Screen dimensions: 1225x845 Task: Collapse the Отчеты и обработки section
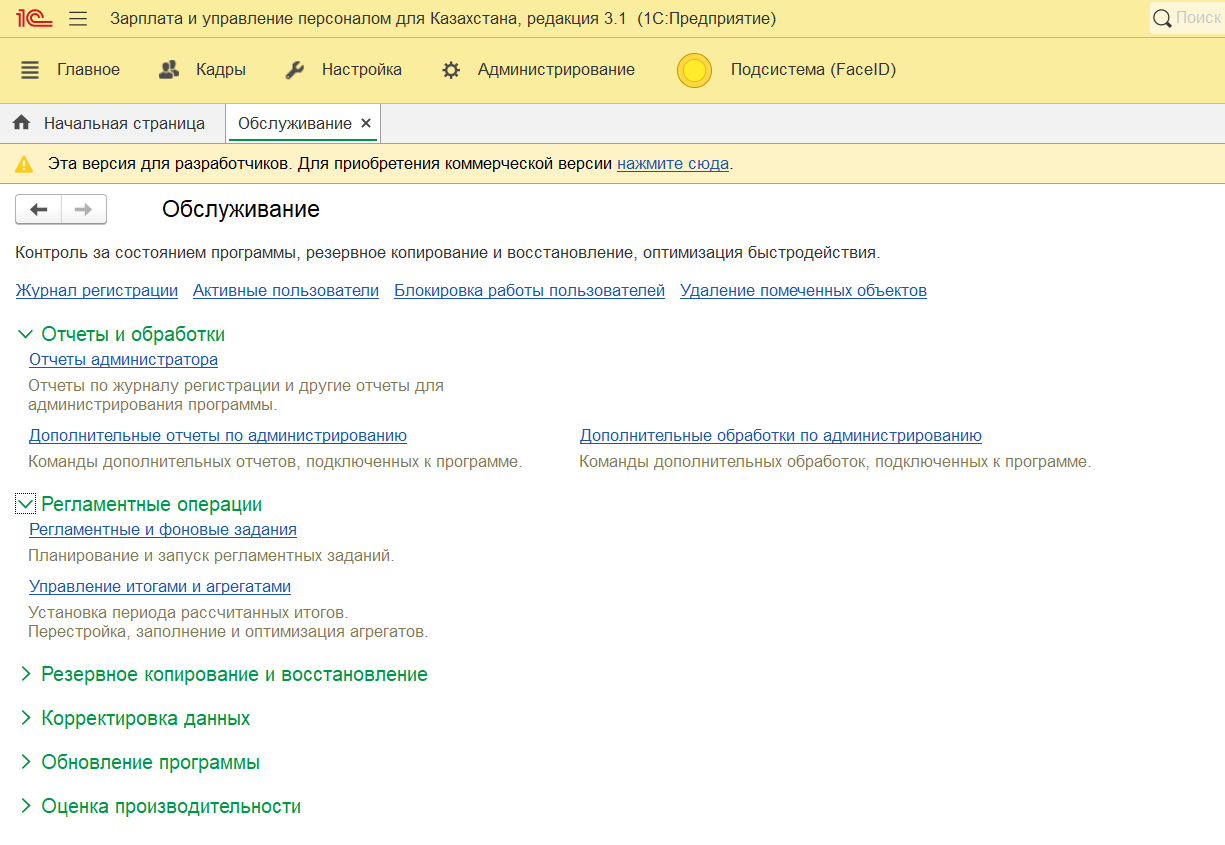tap(25, 335)
